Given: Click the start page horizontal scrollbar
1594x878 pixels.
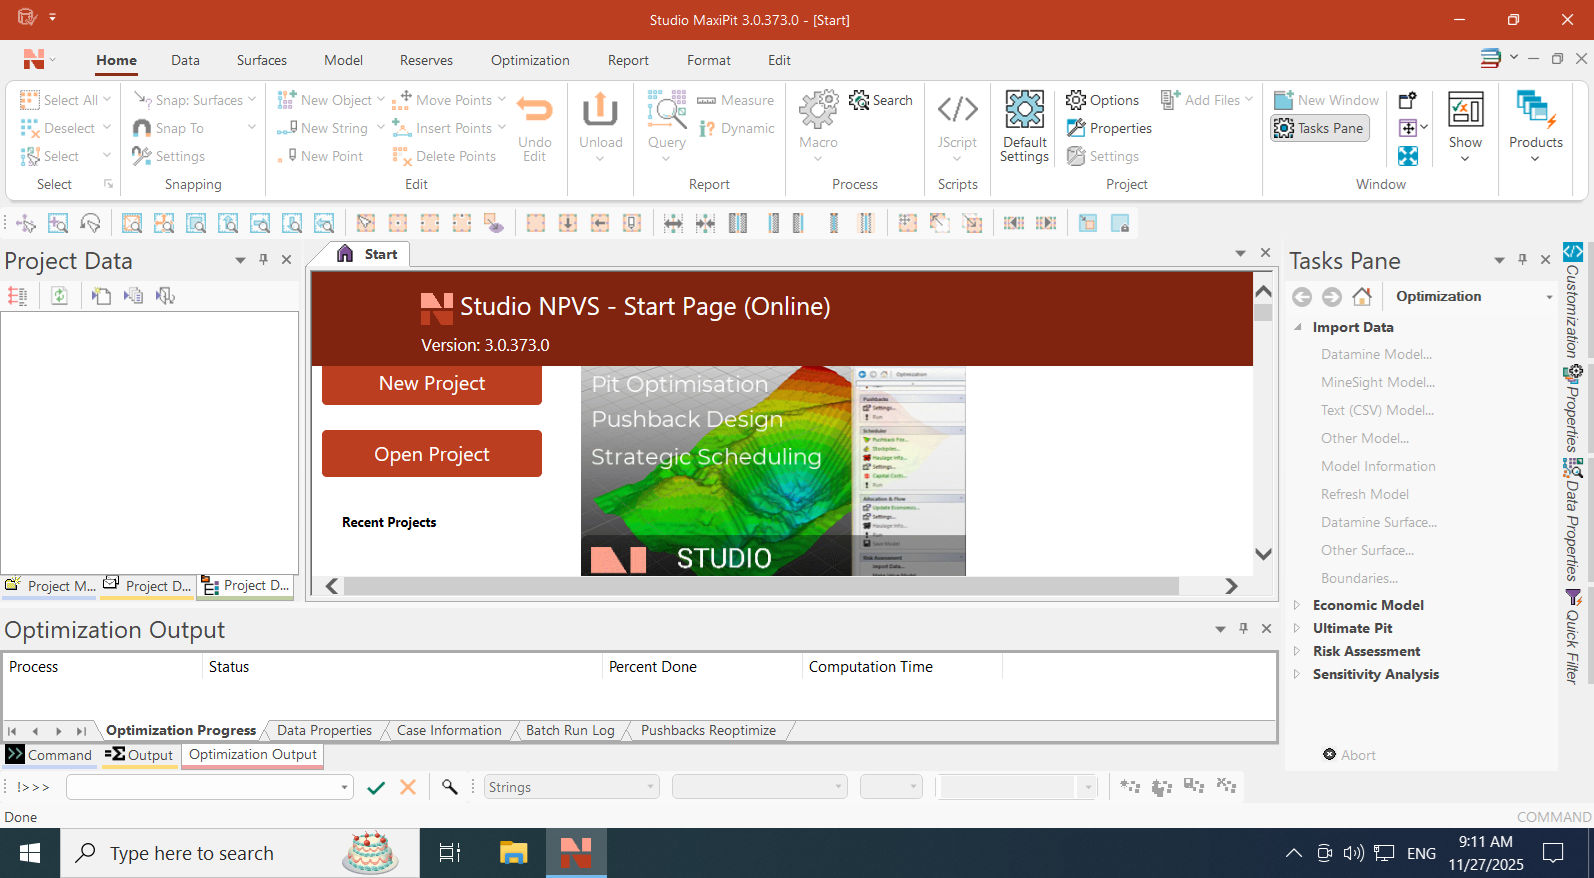Looking at the screenshot, I should click(x=760, y=586).
